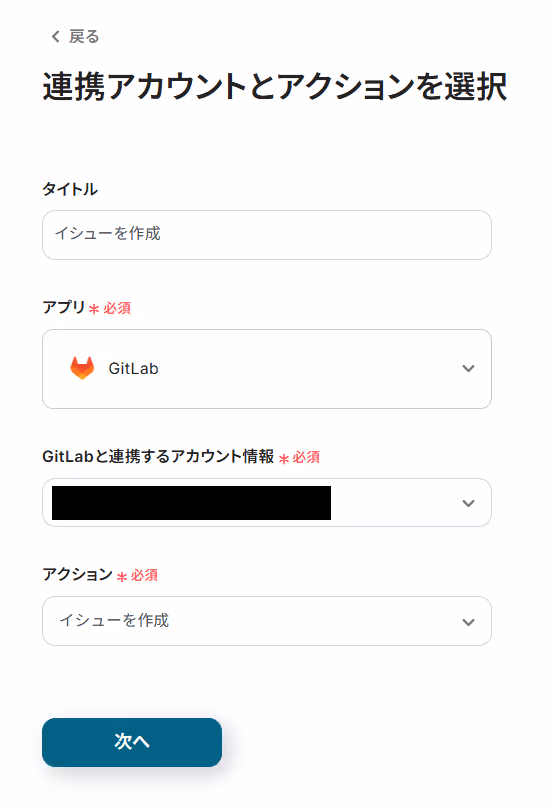553x811 pixels.
Task: Click the アプリ field label
Action: click(x=64, y=307)
